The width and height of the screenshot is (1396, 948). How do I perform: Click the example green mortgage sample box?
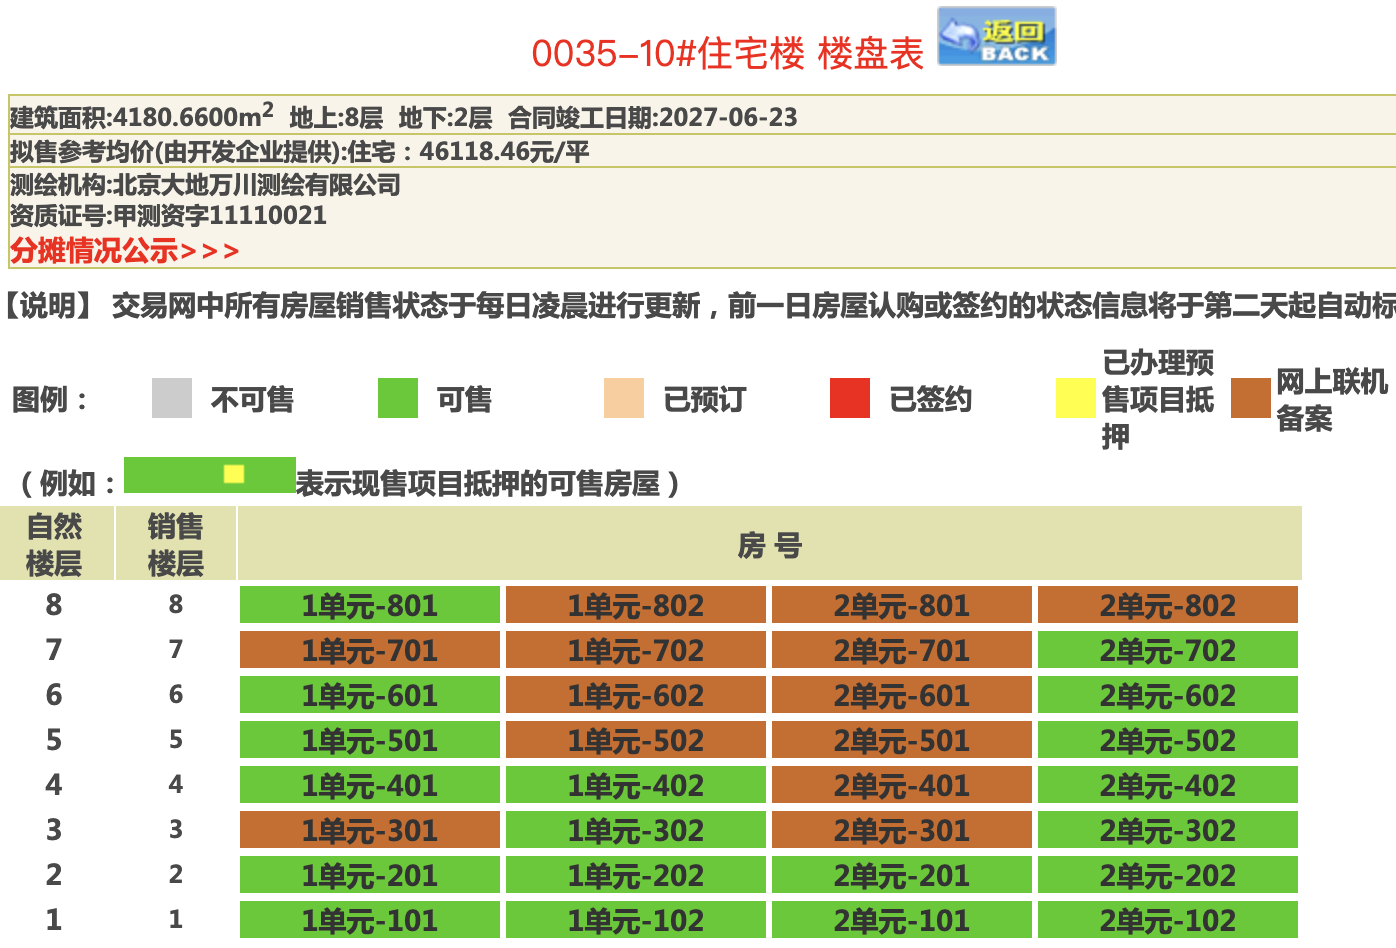click(x=209, y=475)
